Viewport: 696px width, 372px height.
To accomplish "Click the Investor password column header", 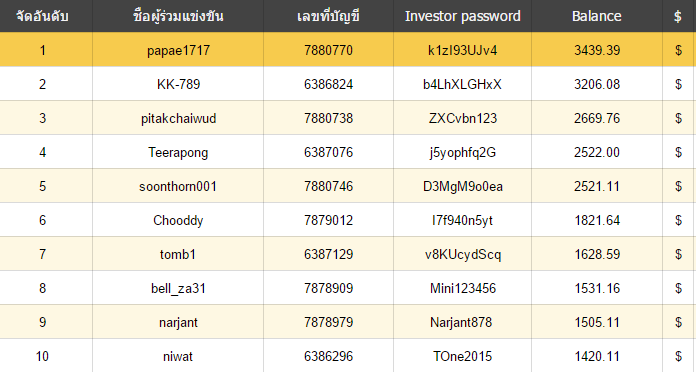I will point(463,16).
